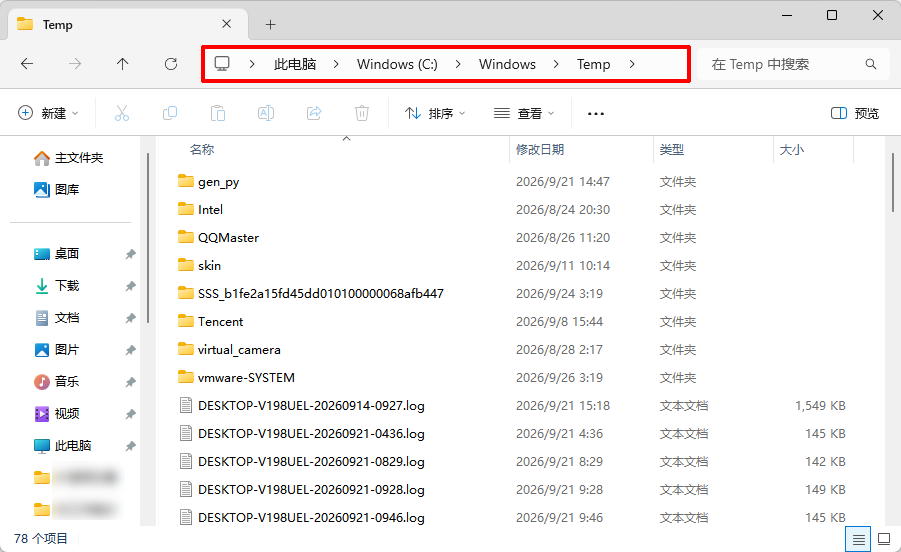Click the Share icon in toolbar
This screenshot has height=552, width=901.
[314, 113]
